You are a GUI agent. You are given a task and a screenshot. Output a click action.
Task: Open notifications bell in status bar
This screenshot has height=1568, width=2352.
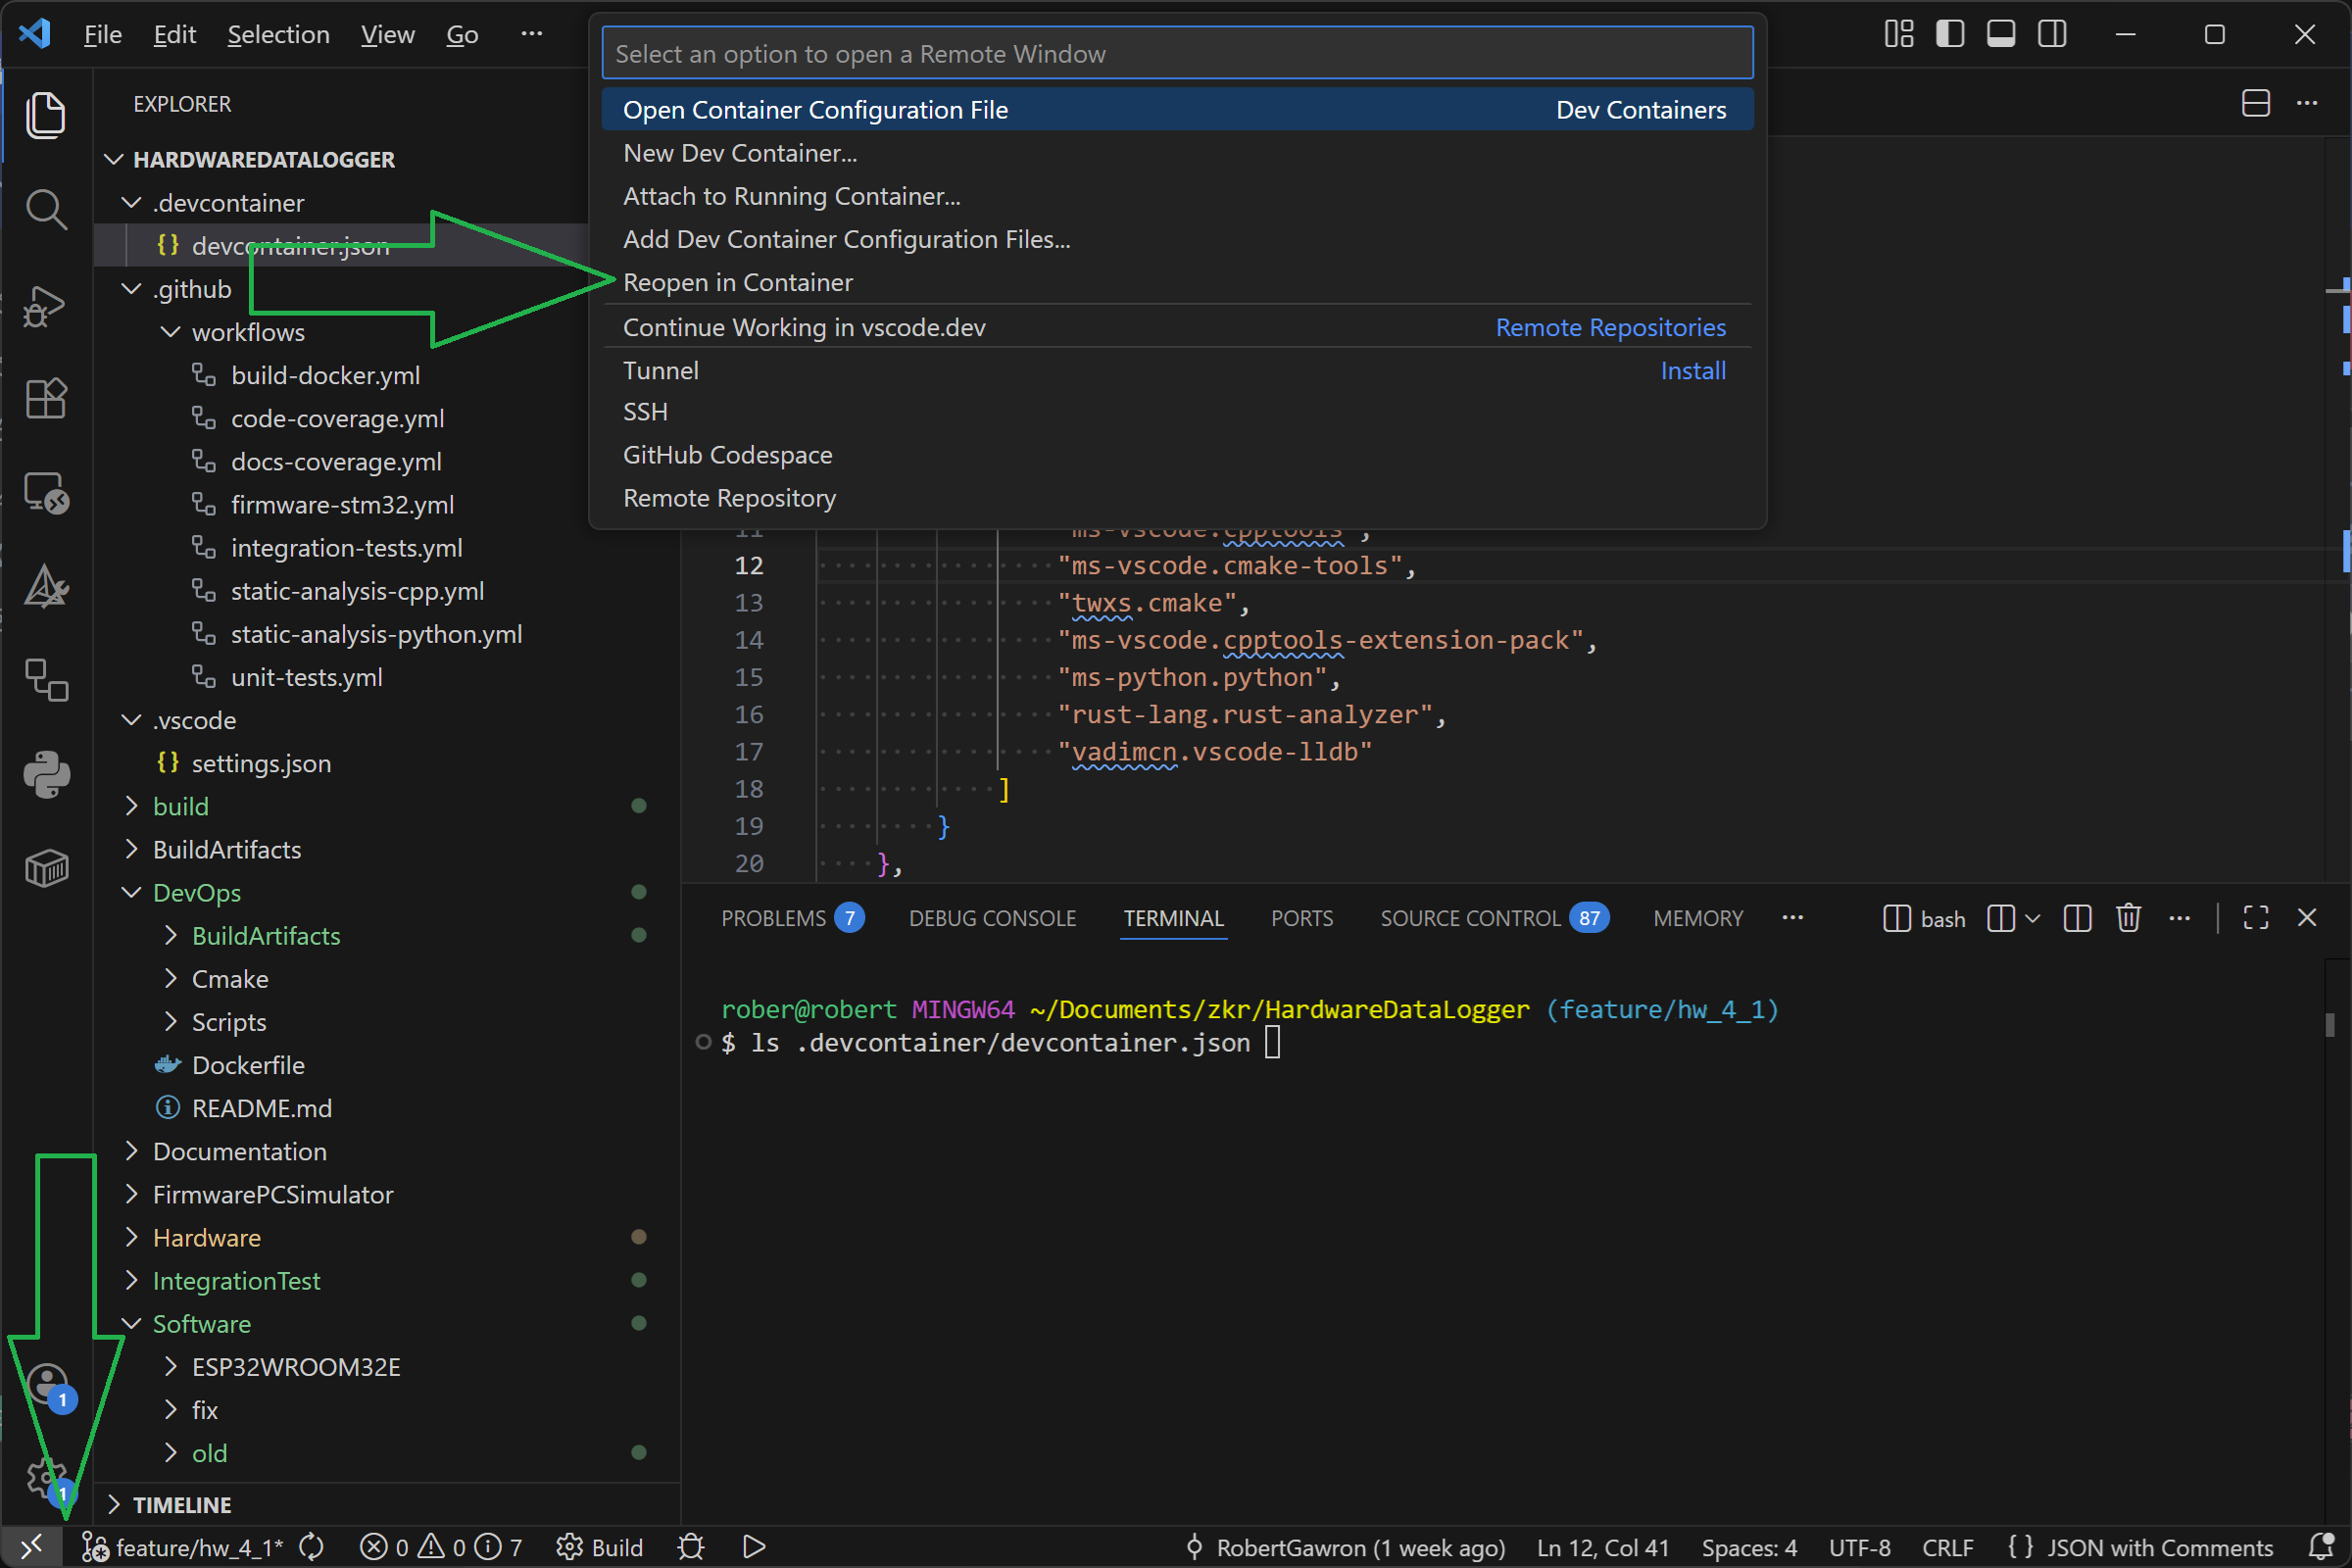tap(2320, 1547)
